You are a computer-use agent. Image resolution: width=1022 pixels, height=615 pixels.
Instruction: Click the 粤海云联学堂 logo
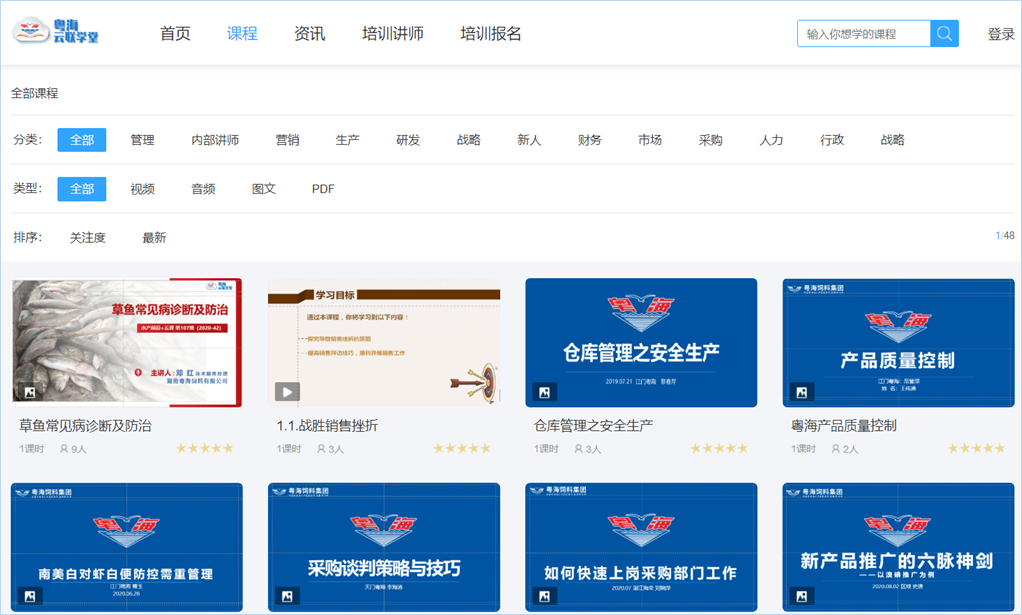pos(56,31)
